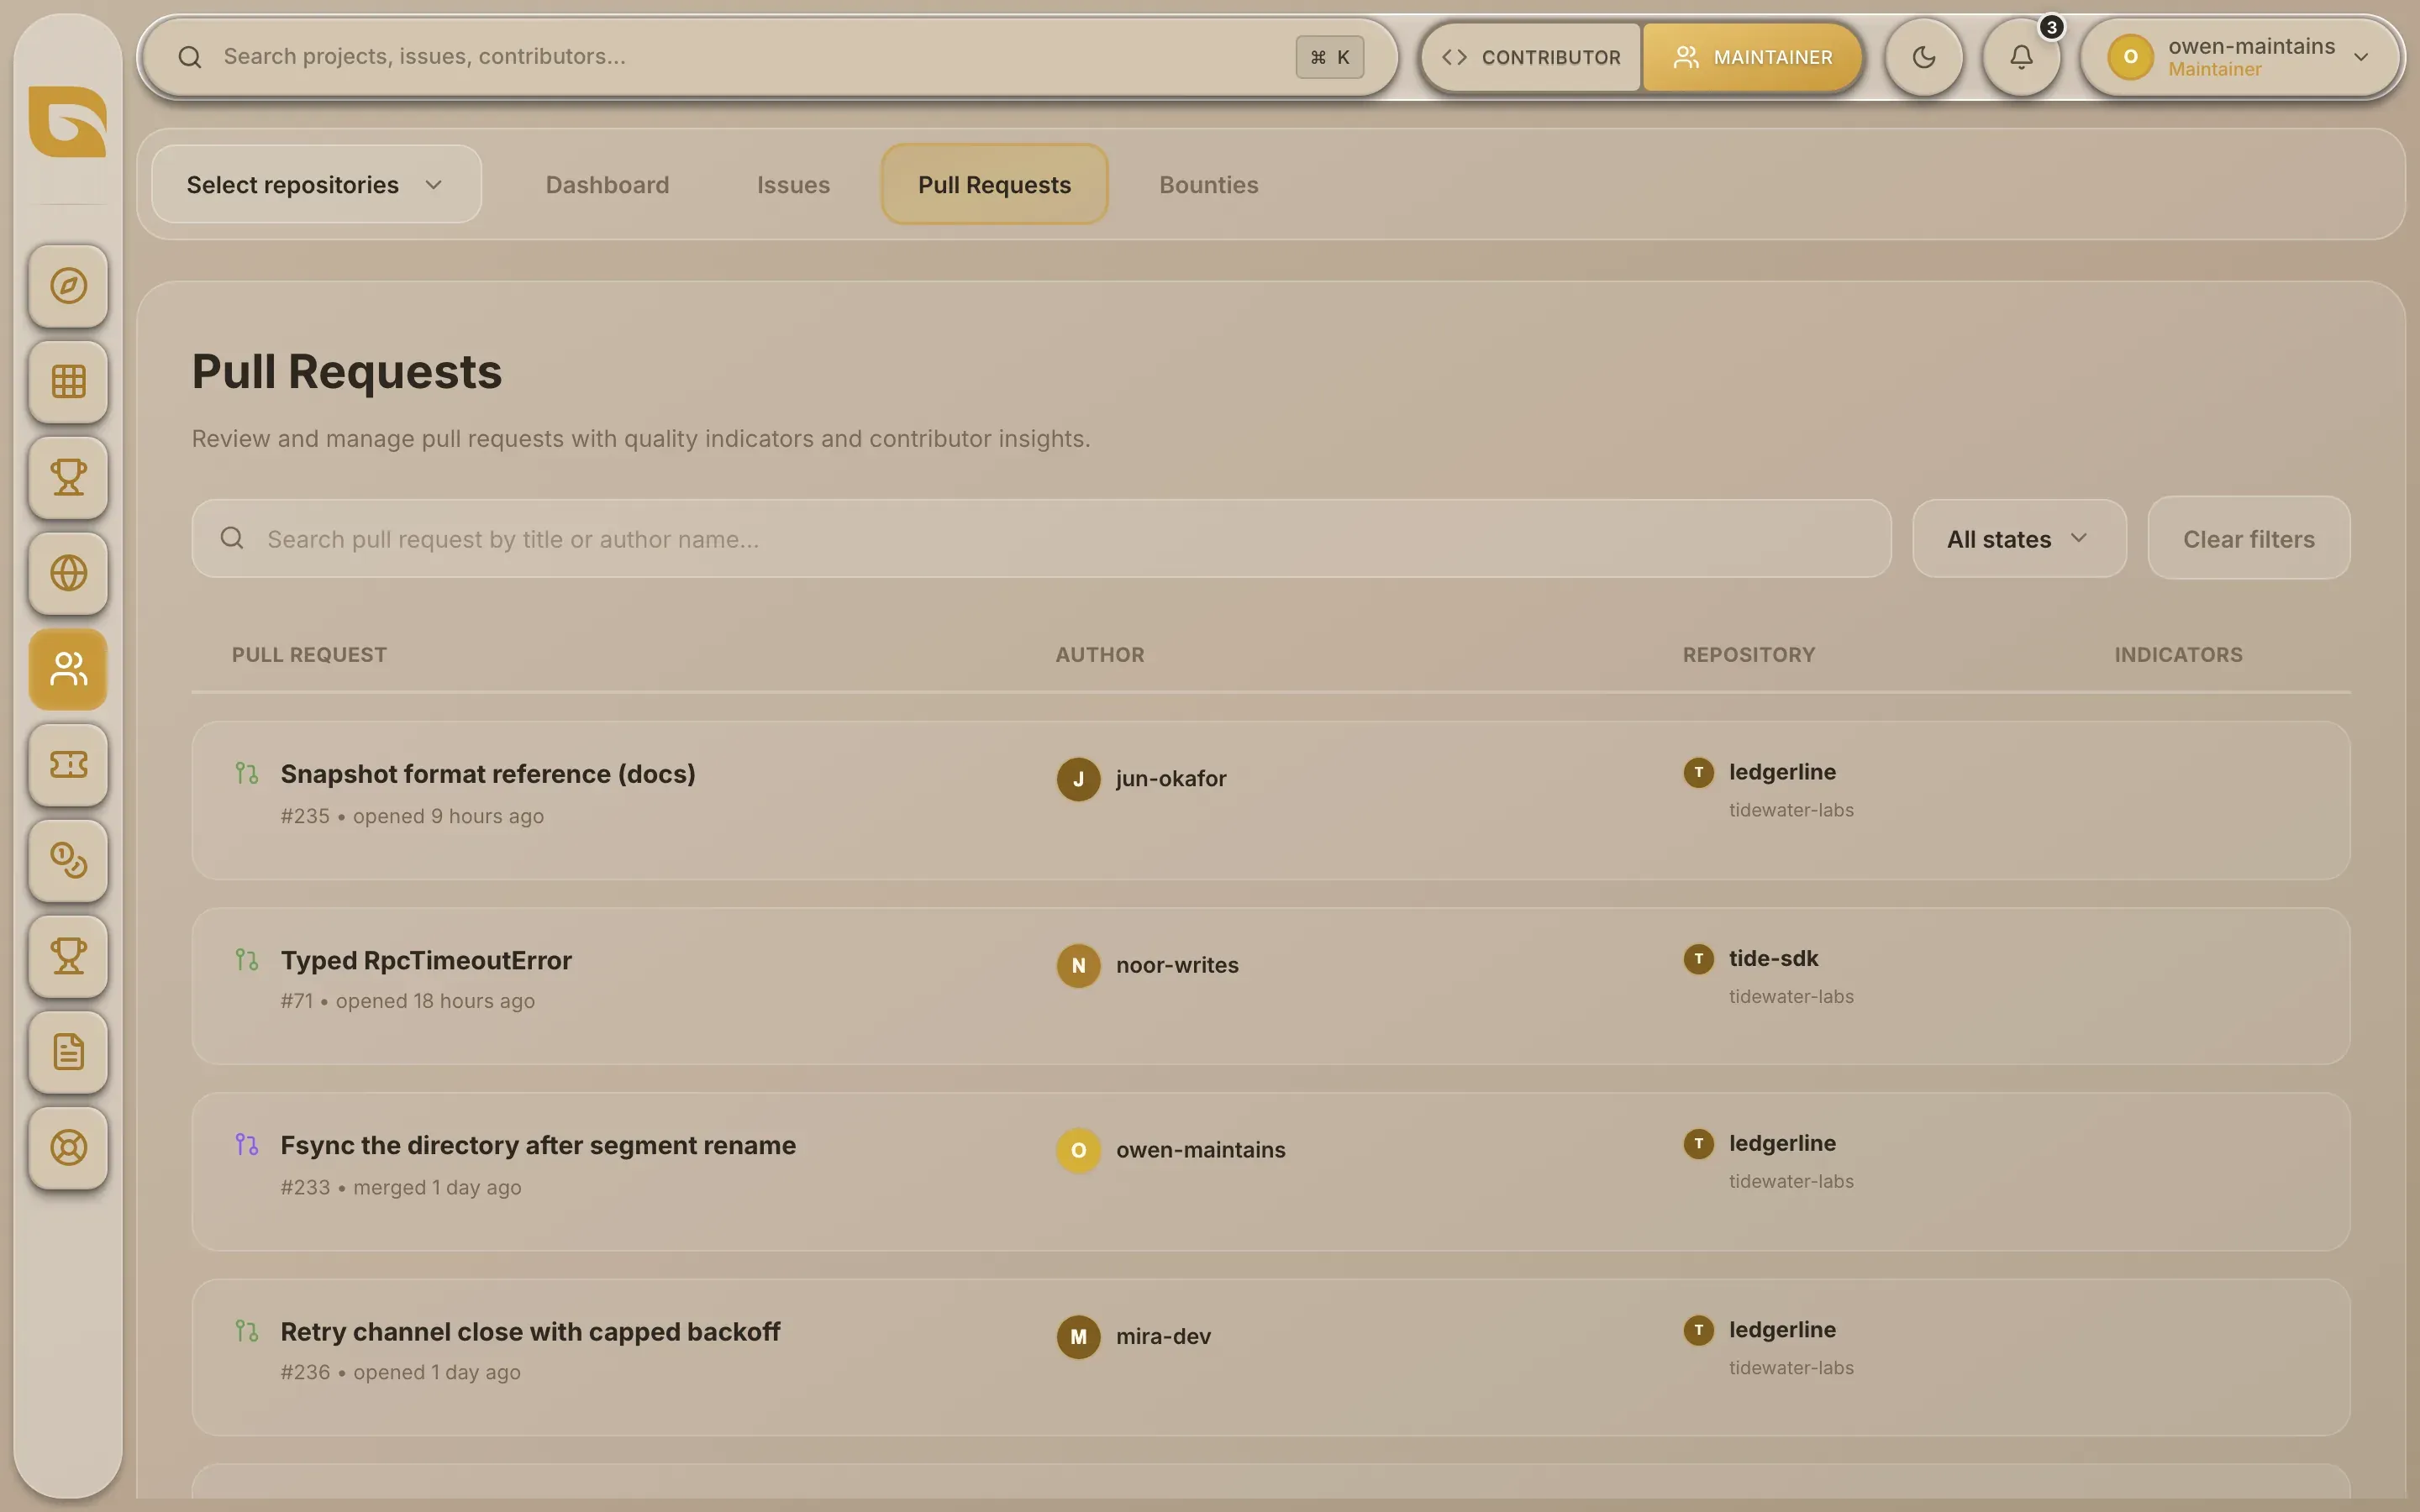
Task: Click the merged icon next to Fsync the directory
Action: pyautogui.click(x=246, y=1144)
